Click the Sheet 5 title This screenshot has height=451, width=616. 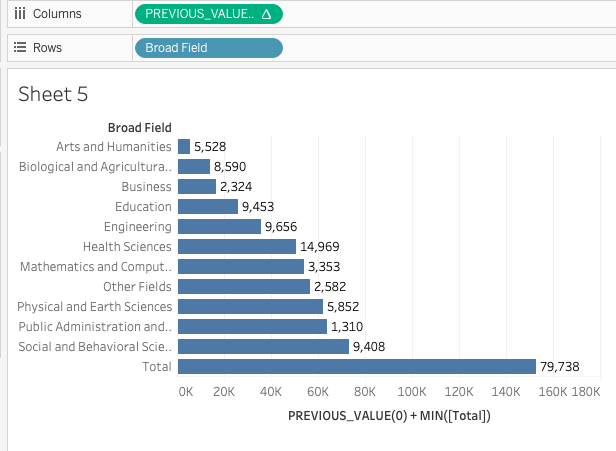(53, 94)
